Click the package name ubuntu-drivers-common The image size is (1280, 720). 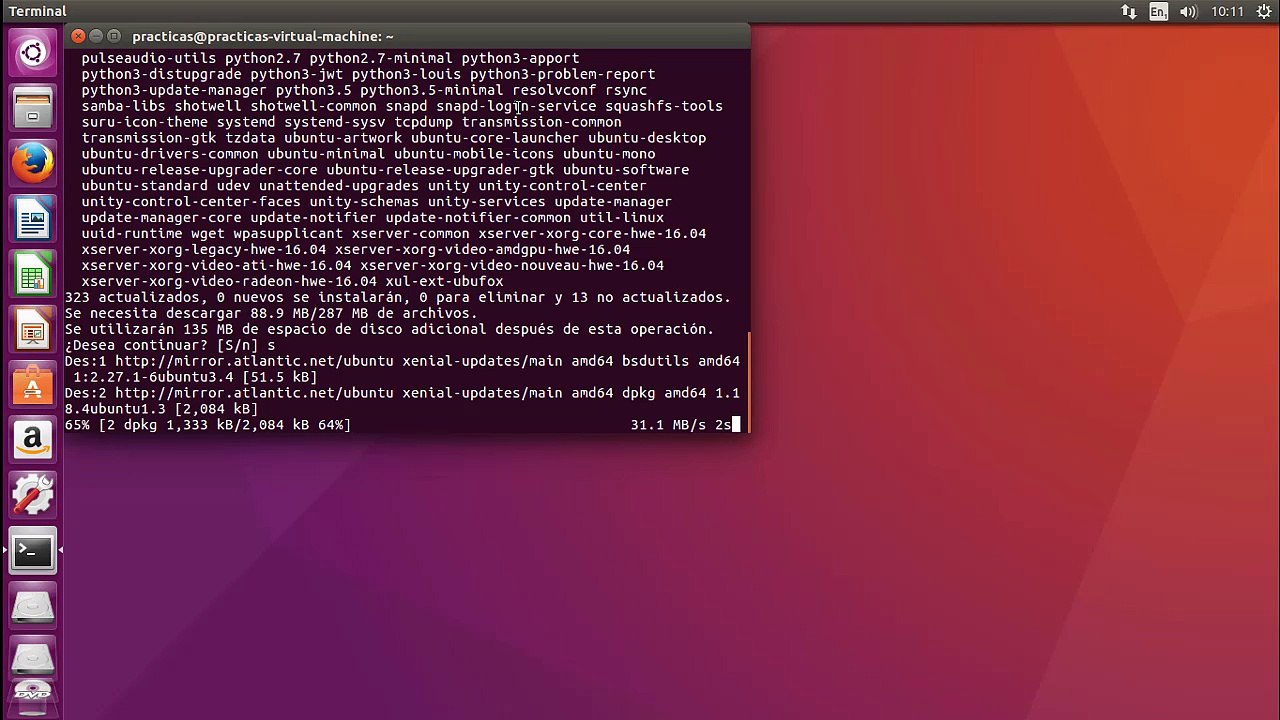pyautogui.click(x=170, y=154)
